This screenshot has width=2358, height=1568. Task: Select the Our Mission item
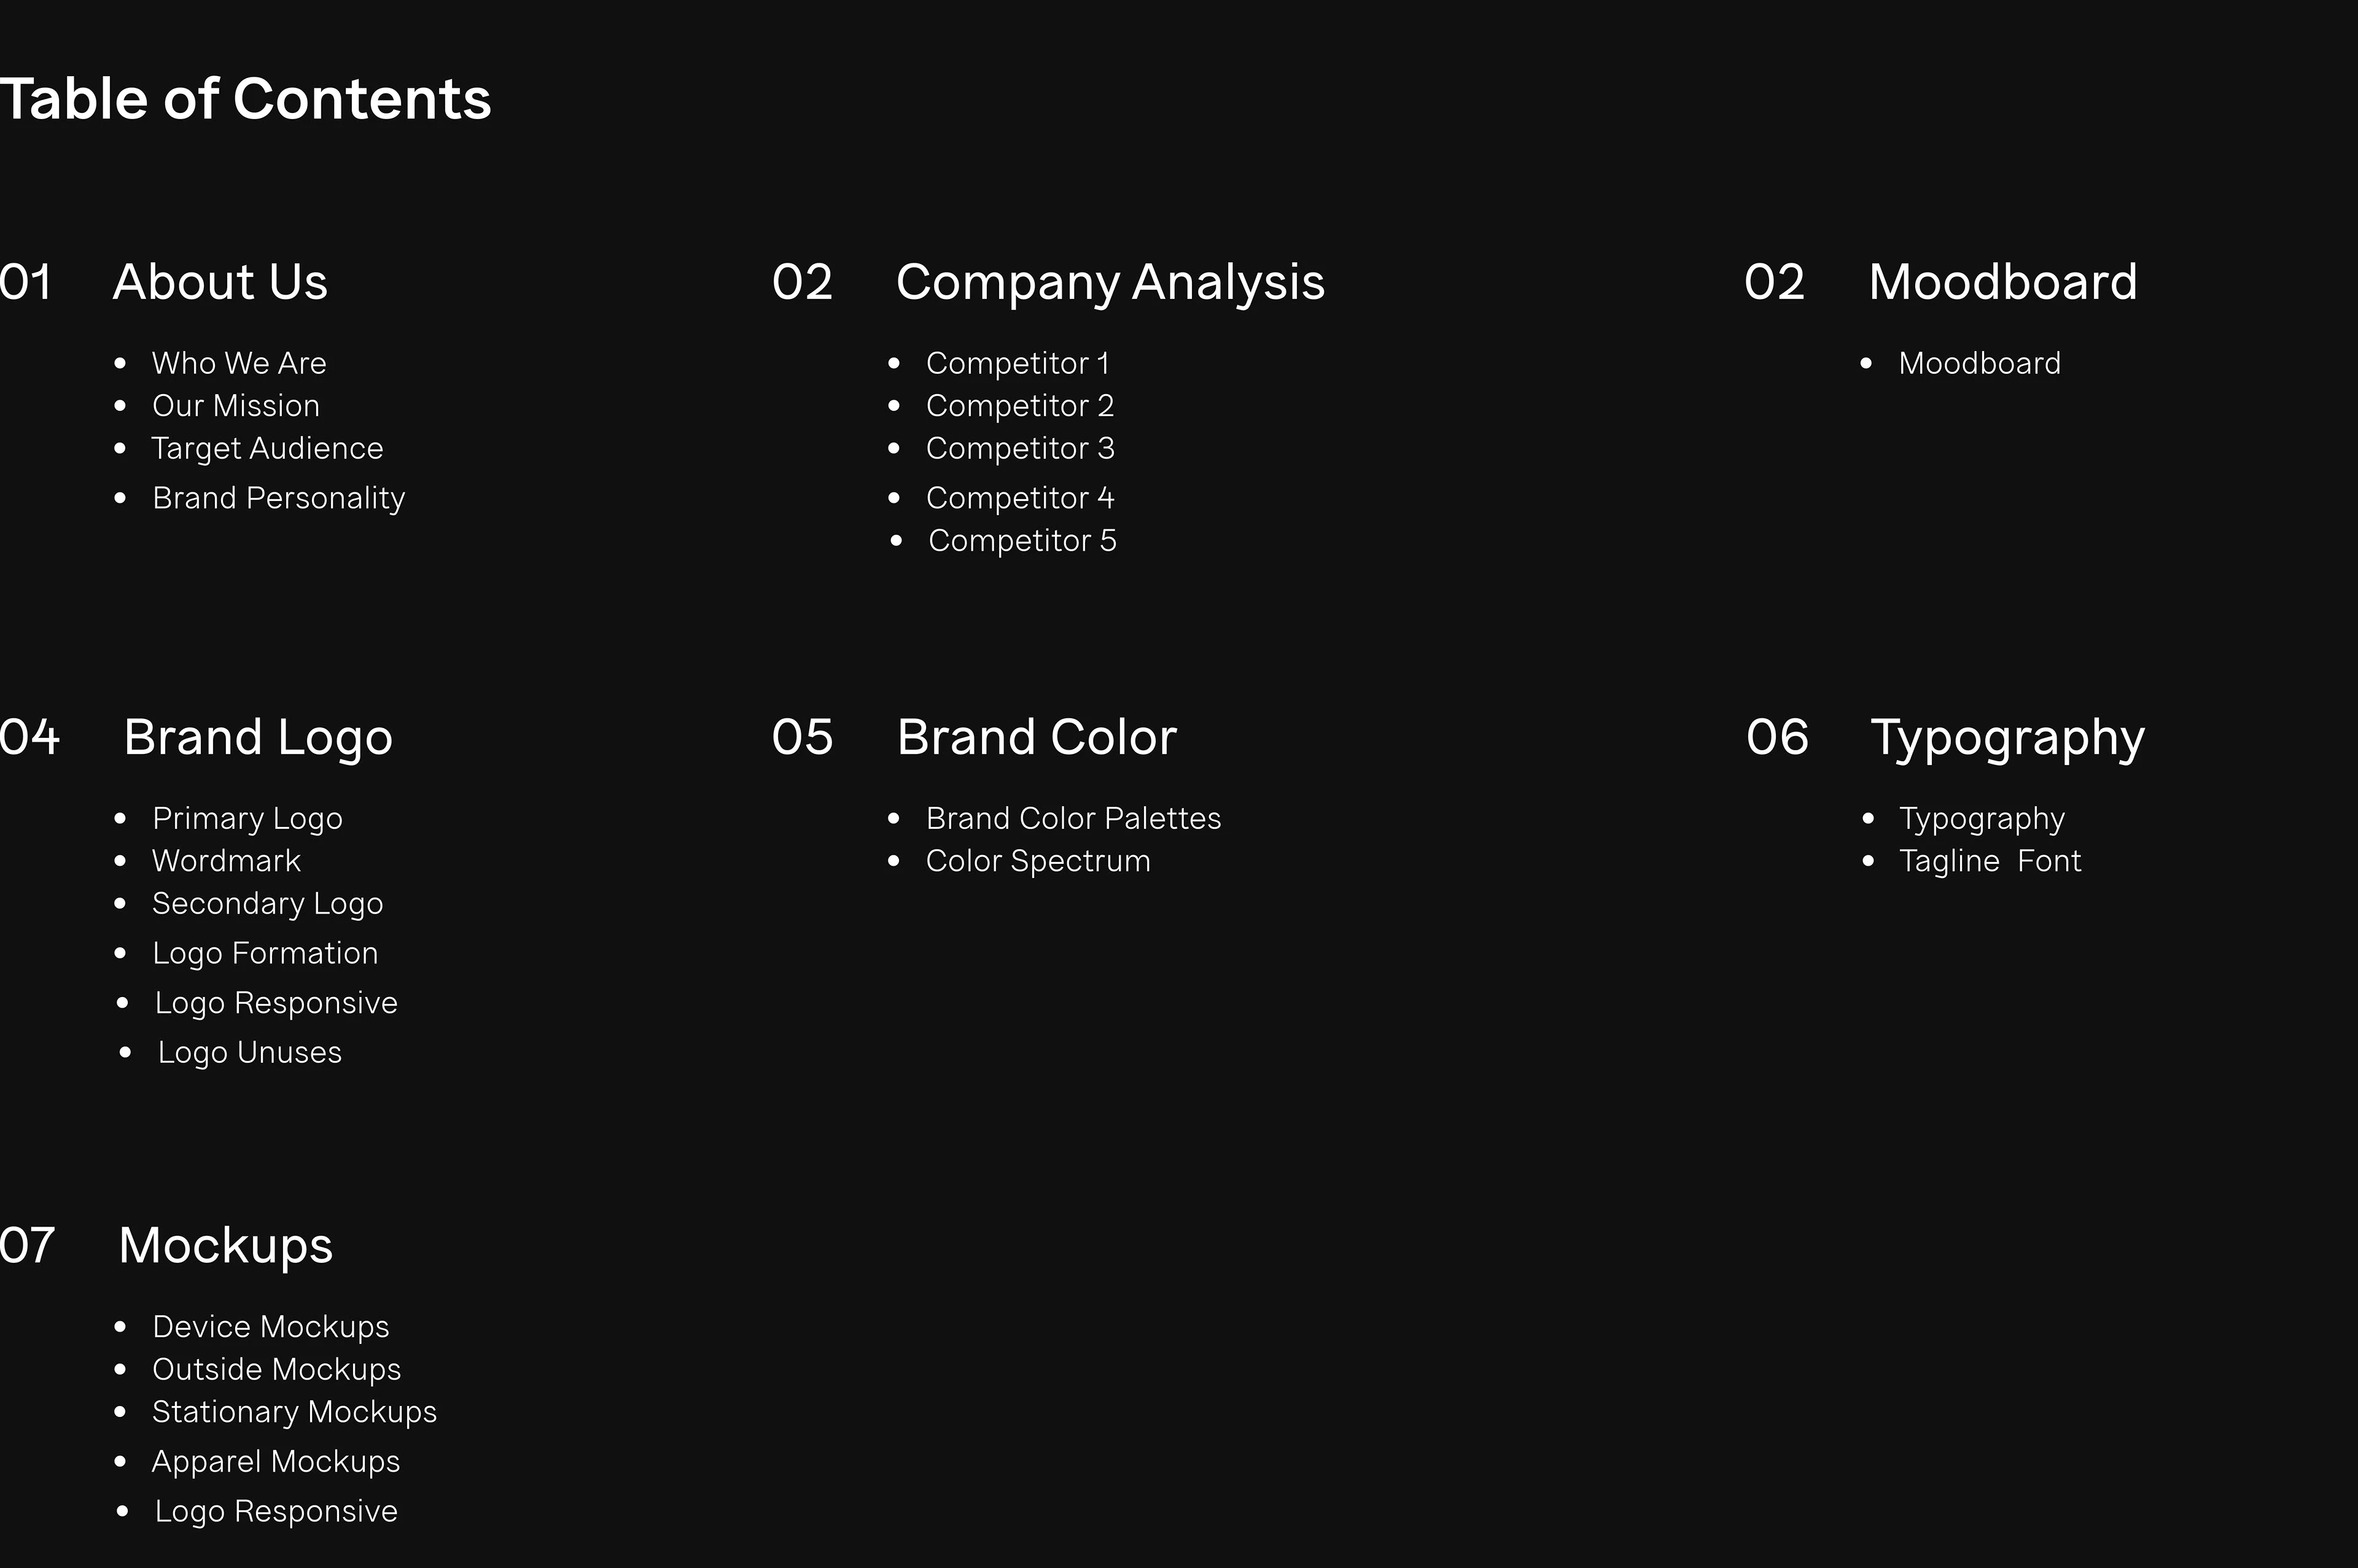236,406
